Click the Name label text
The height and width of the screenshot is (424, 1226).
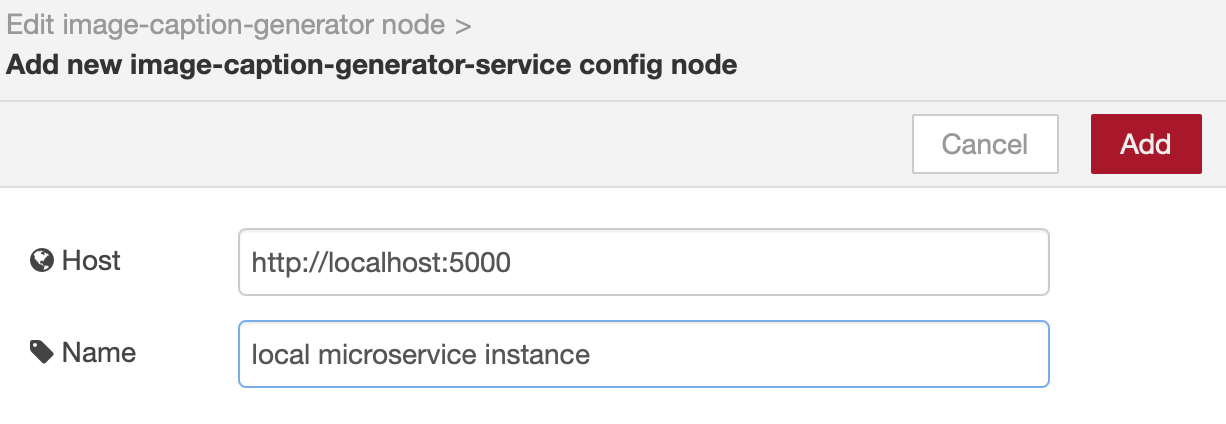[x=99, y=352]
